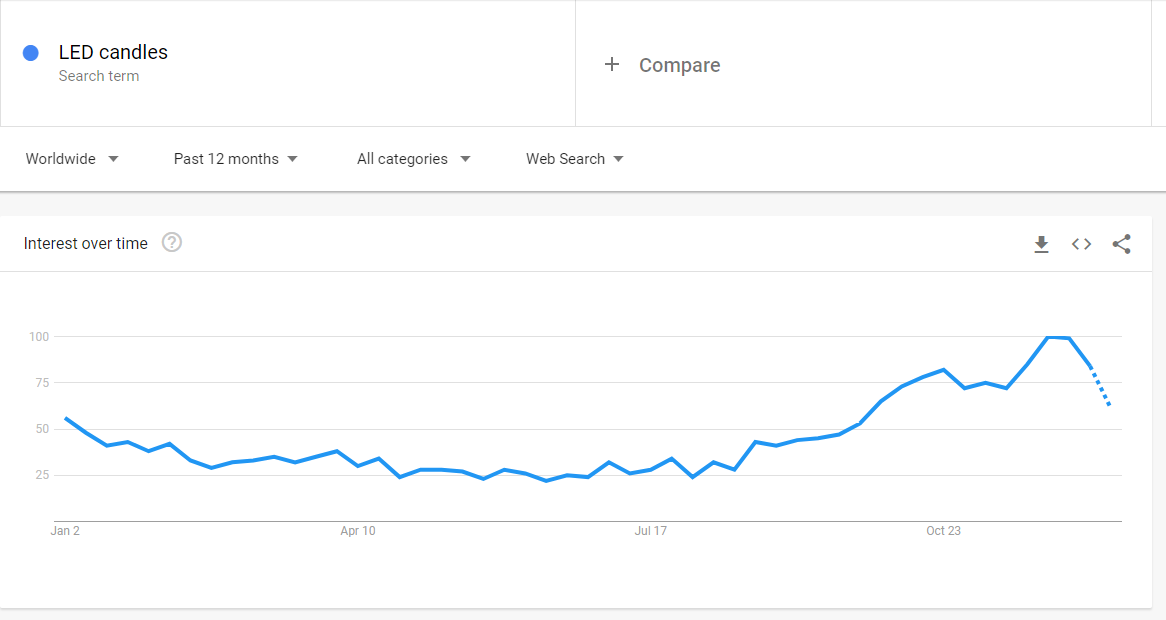1166x620 pixels.
Task: Expand the Worldwide region dropdown
Action: [72, 159]
